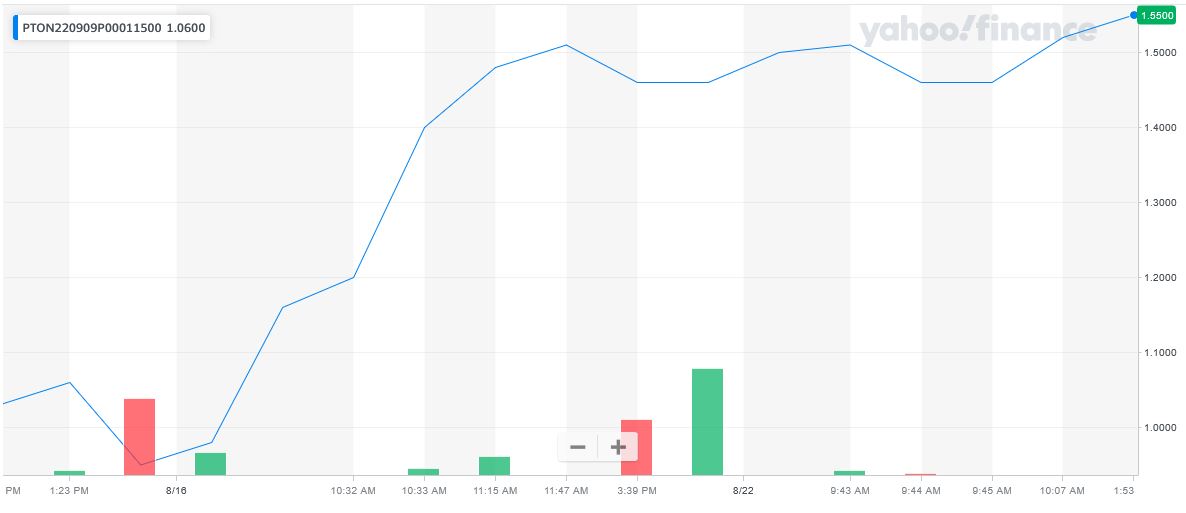1186x513 pixels.
Task: Click the 11:47 AM time axis label
Action: 566,491
